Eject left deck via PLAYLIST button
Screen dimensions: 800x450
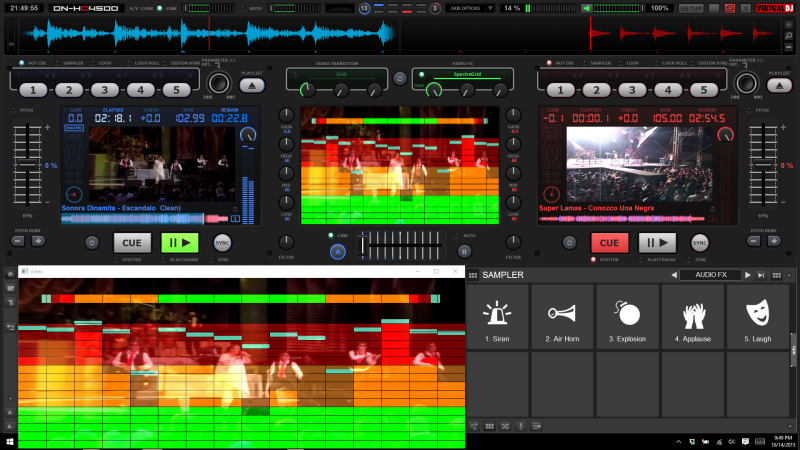click(x=252, y=86)
